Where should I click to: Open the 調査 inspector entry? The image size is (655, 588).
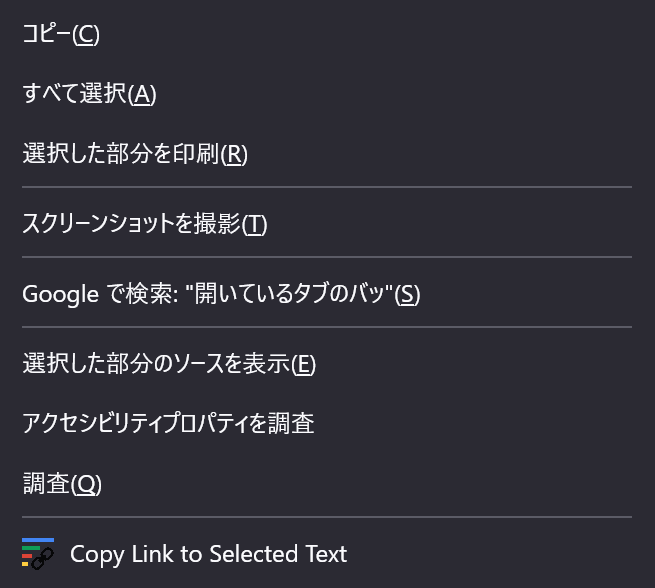tap(328, 484)
